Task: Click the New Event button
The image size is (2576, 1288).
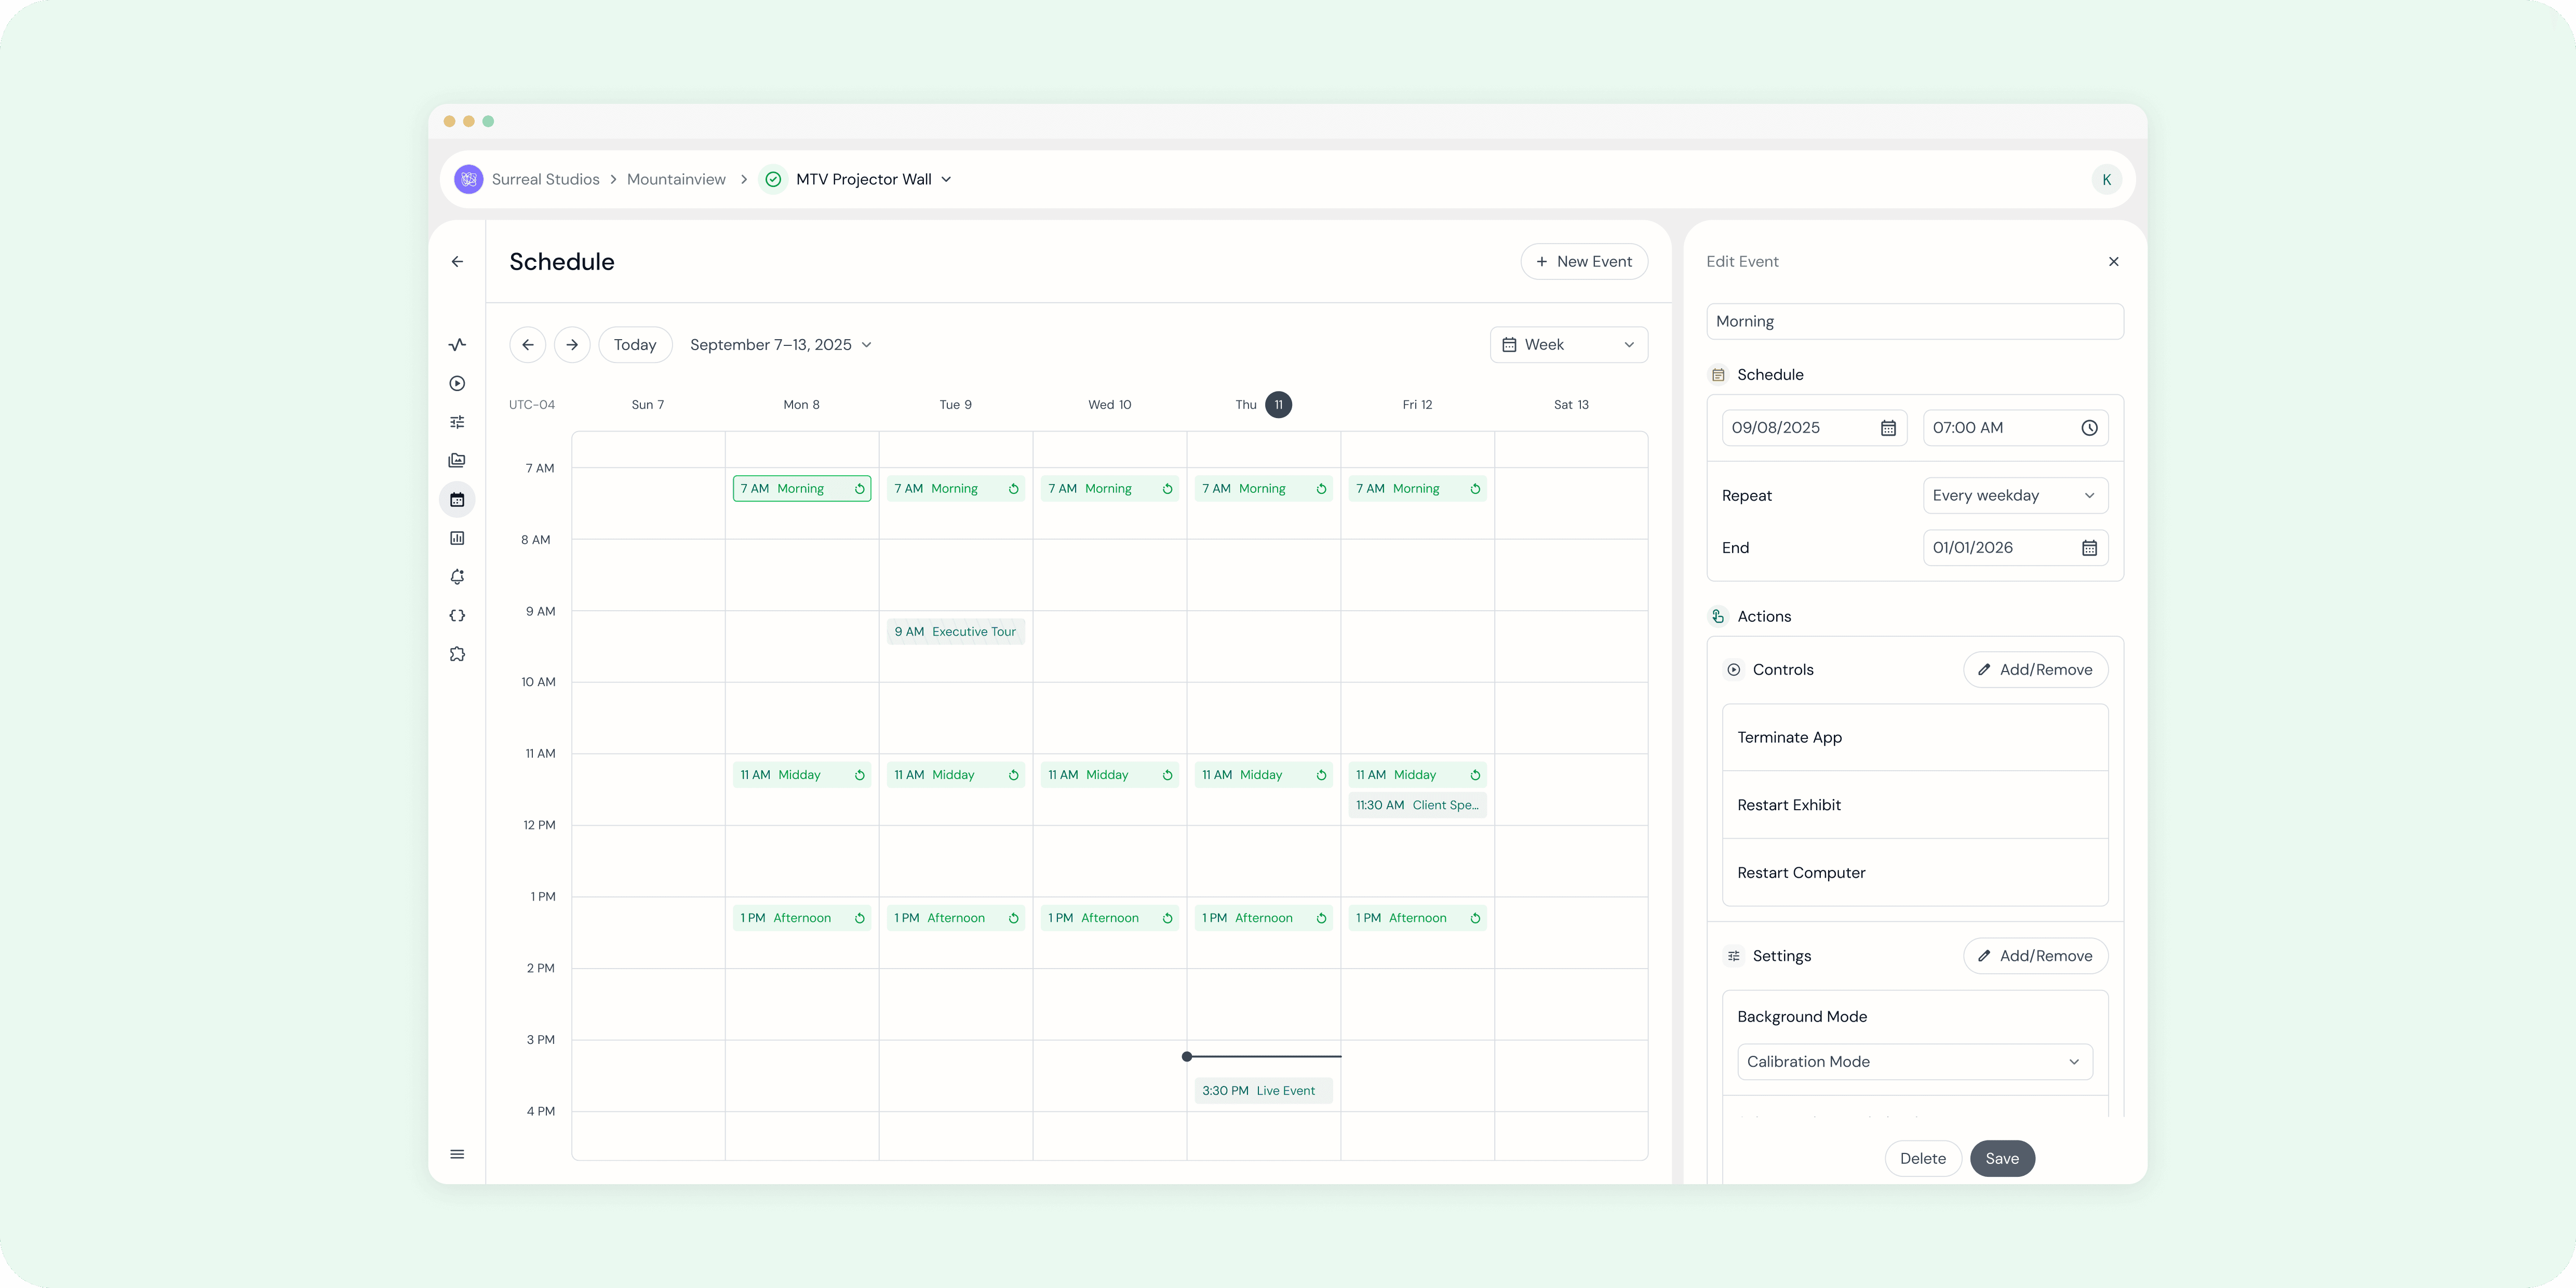Action: point(1583,261)
